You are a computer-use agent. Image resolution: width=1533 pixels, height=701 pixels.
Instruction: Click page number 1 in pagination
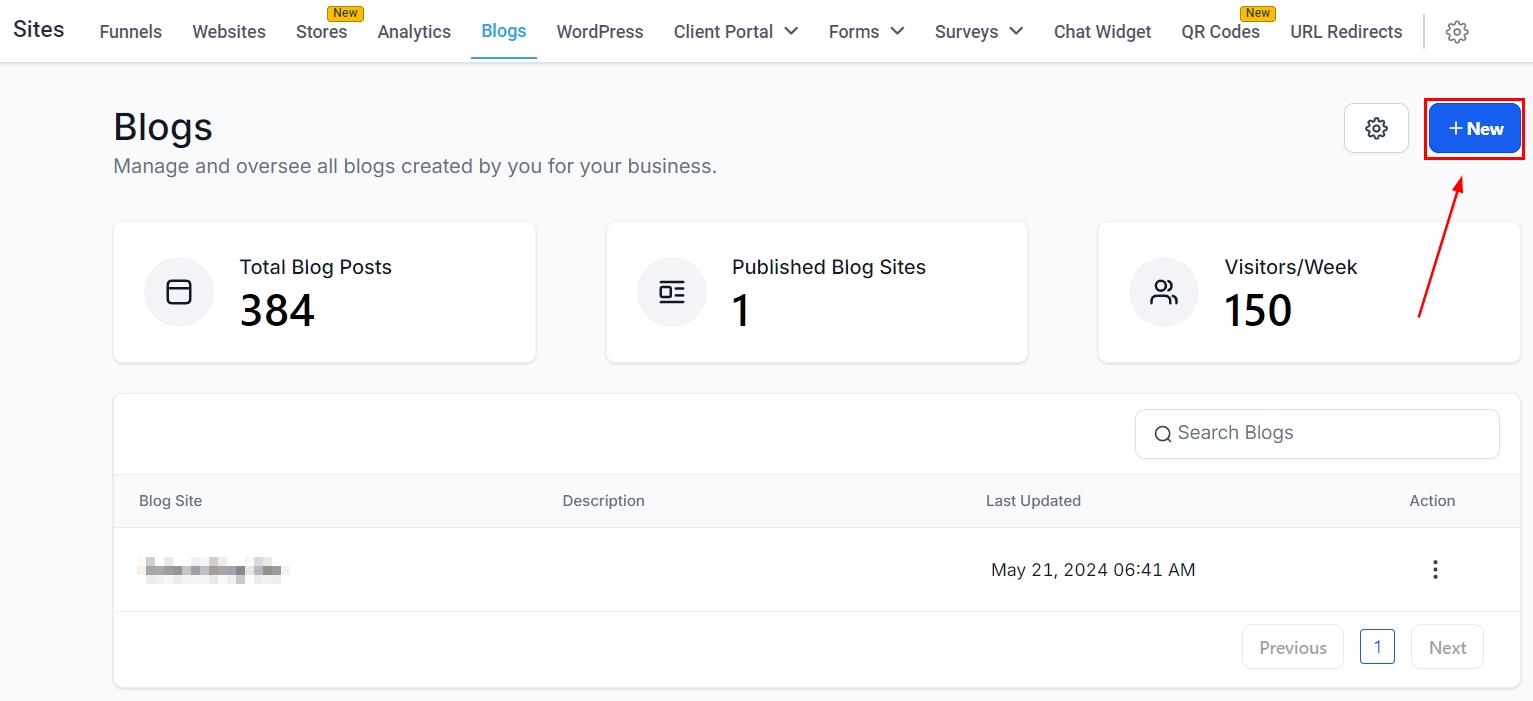pyautogui.click(x=1377, y=647)
